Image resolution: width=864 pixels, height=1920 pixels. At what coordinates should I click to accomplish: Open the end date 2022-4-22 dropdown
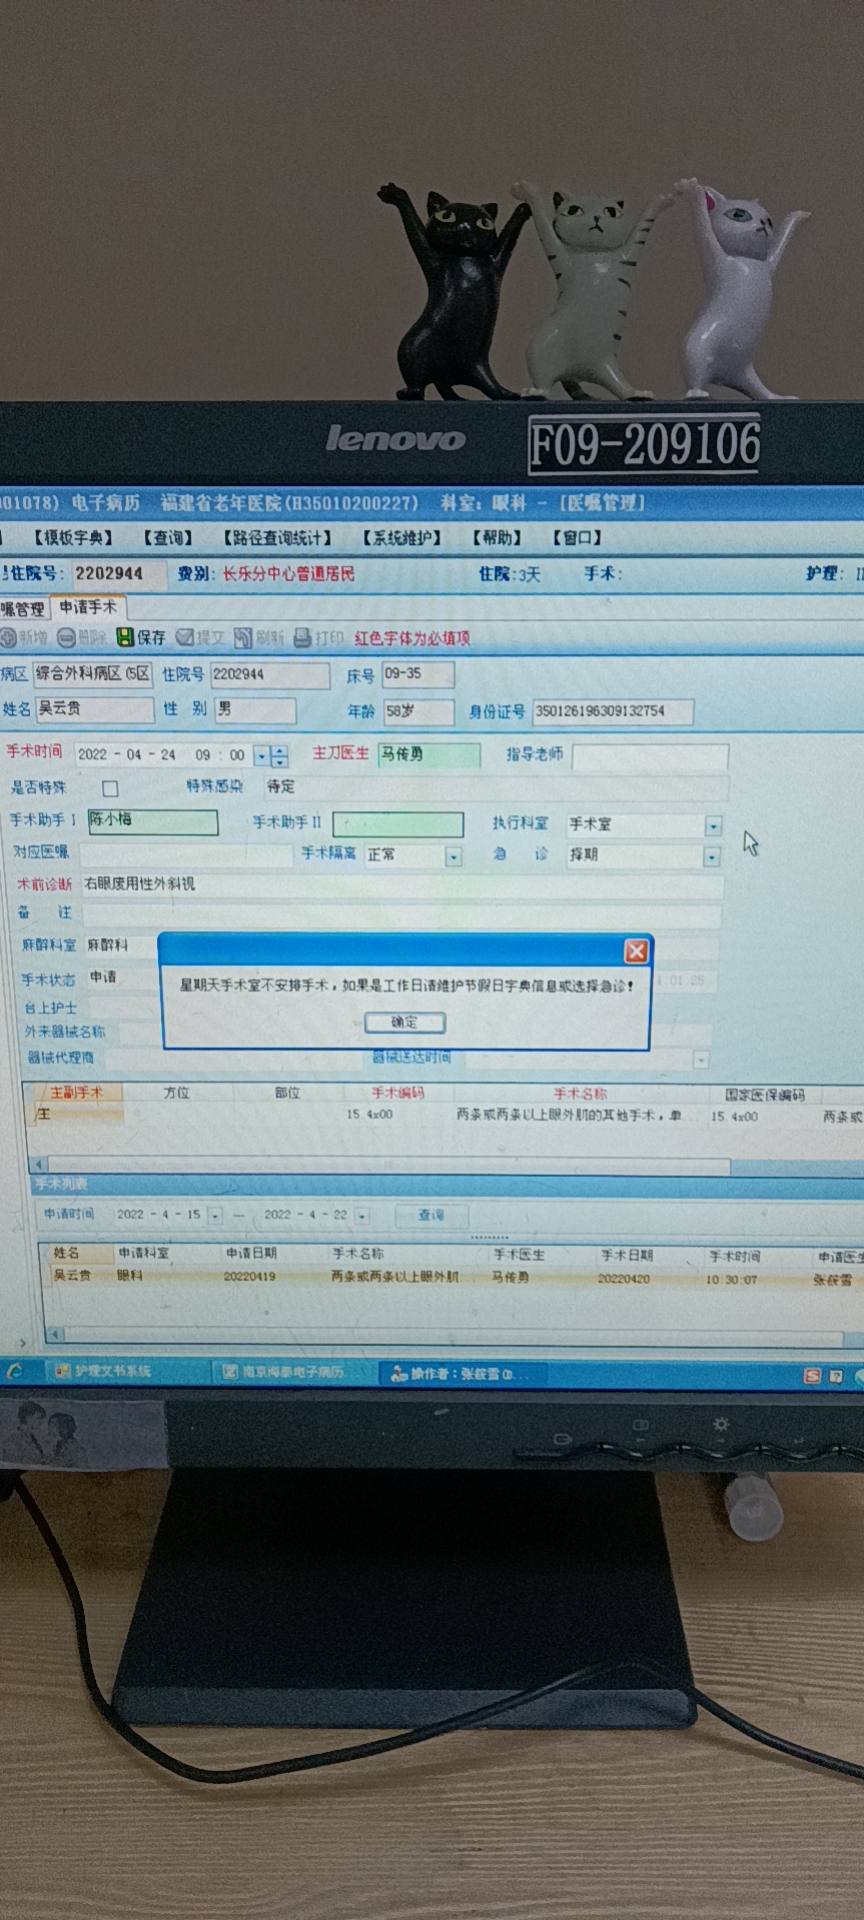pos(361,1216)
